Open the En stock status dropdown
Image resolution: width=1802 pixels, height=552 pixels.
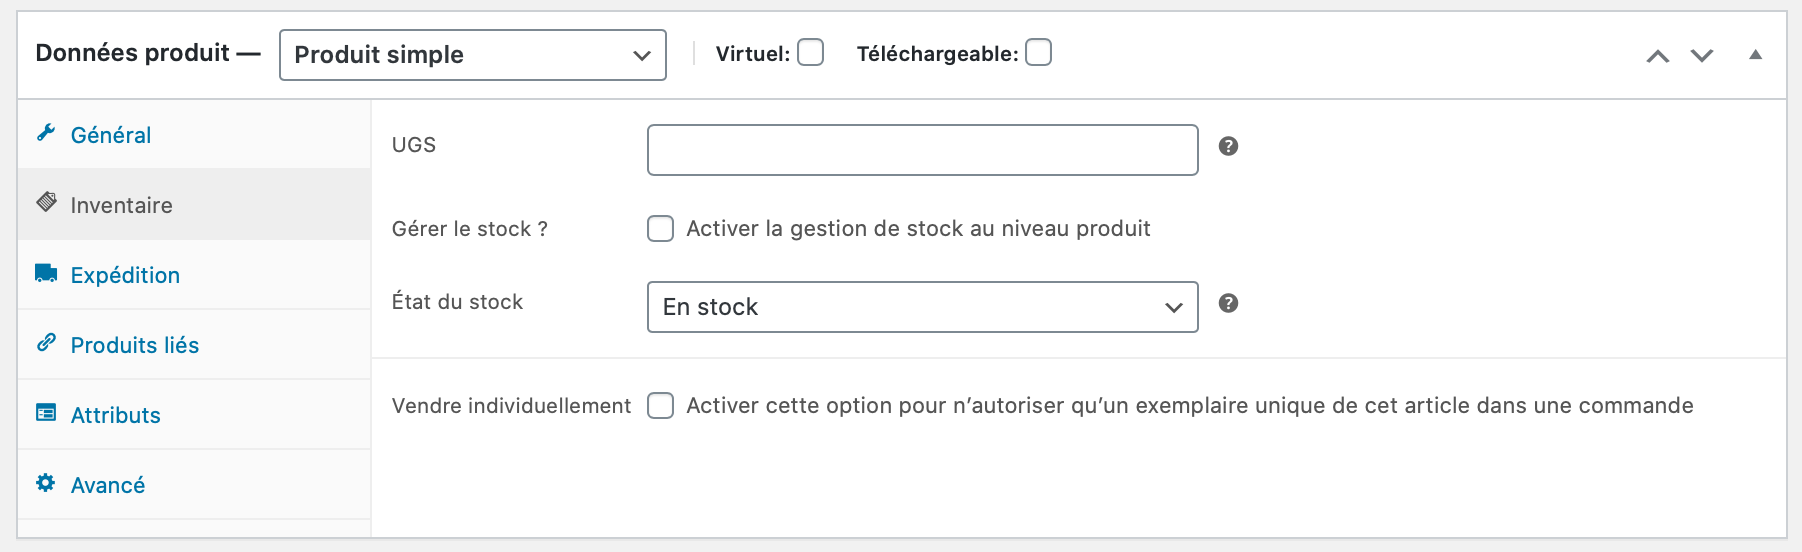click(922, 307)
